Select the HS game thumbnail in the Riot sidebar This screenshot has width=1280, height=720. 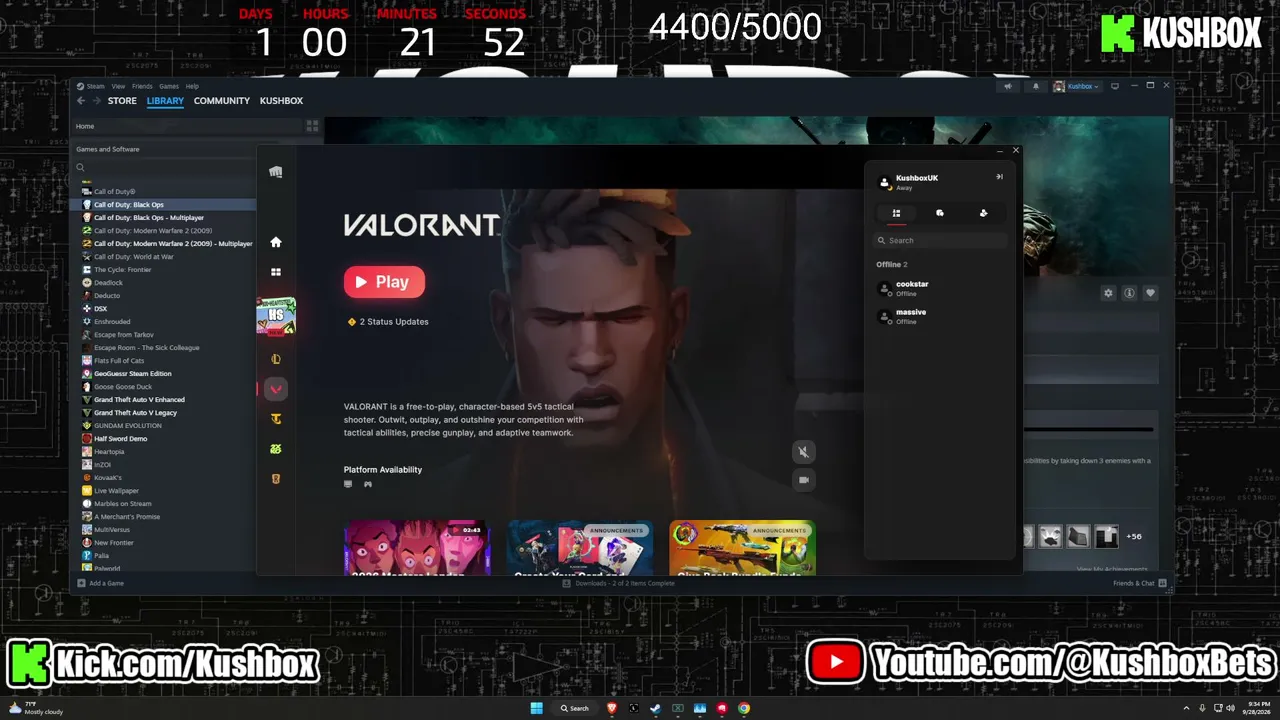[276, 316]
